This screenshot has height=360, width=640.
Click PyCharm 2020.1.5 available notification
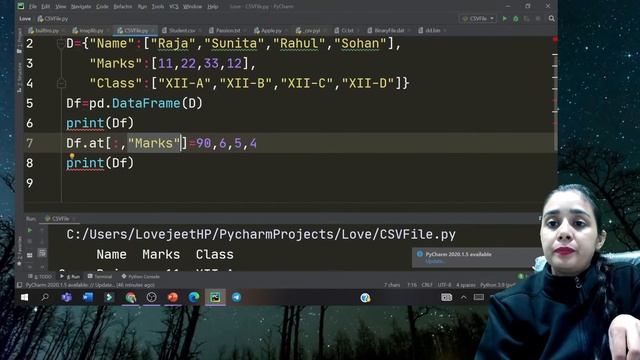pos(458,254)
